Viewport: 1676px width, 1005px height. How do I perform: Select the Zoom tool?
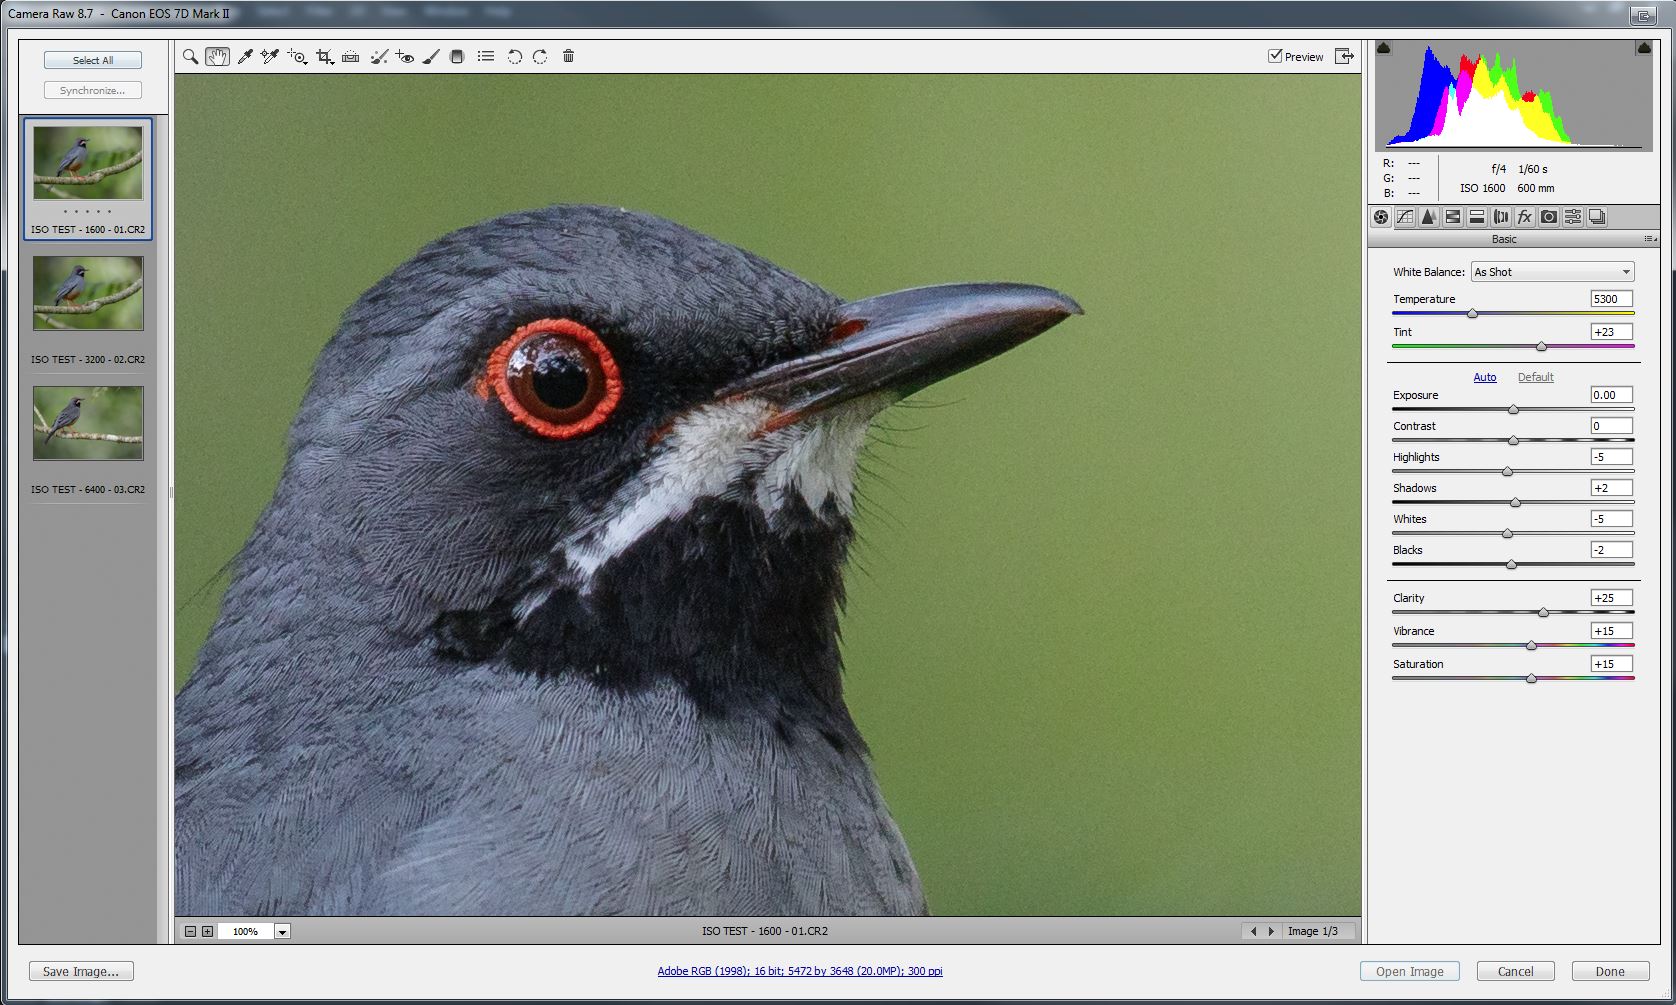pyautogui.click(x=190, y=57)
